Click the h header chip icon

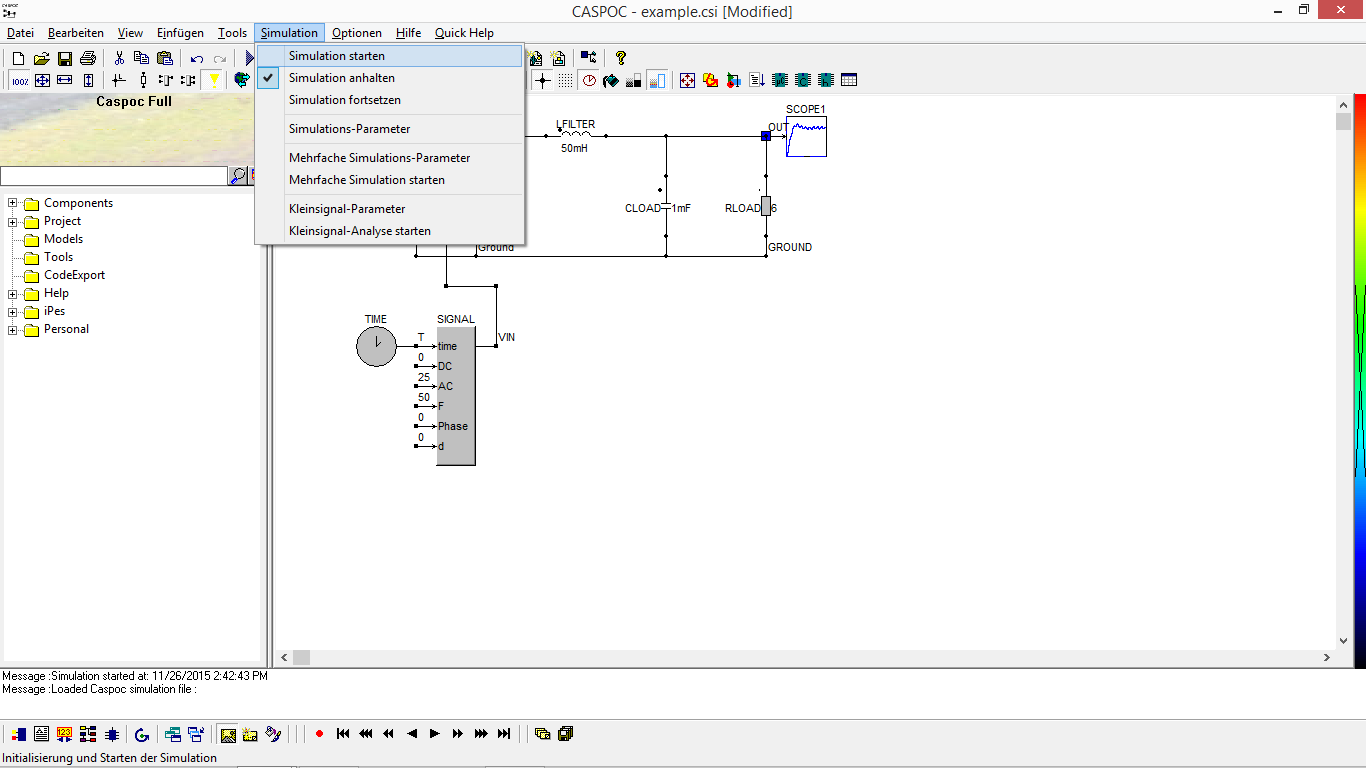(x=826, y=80)
